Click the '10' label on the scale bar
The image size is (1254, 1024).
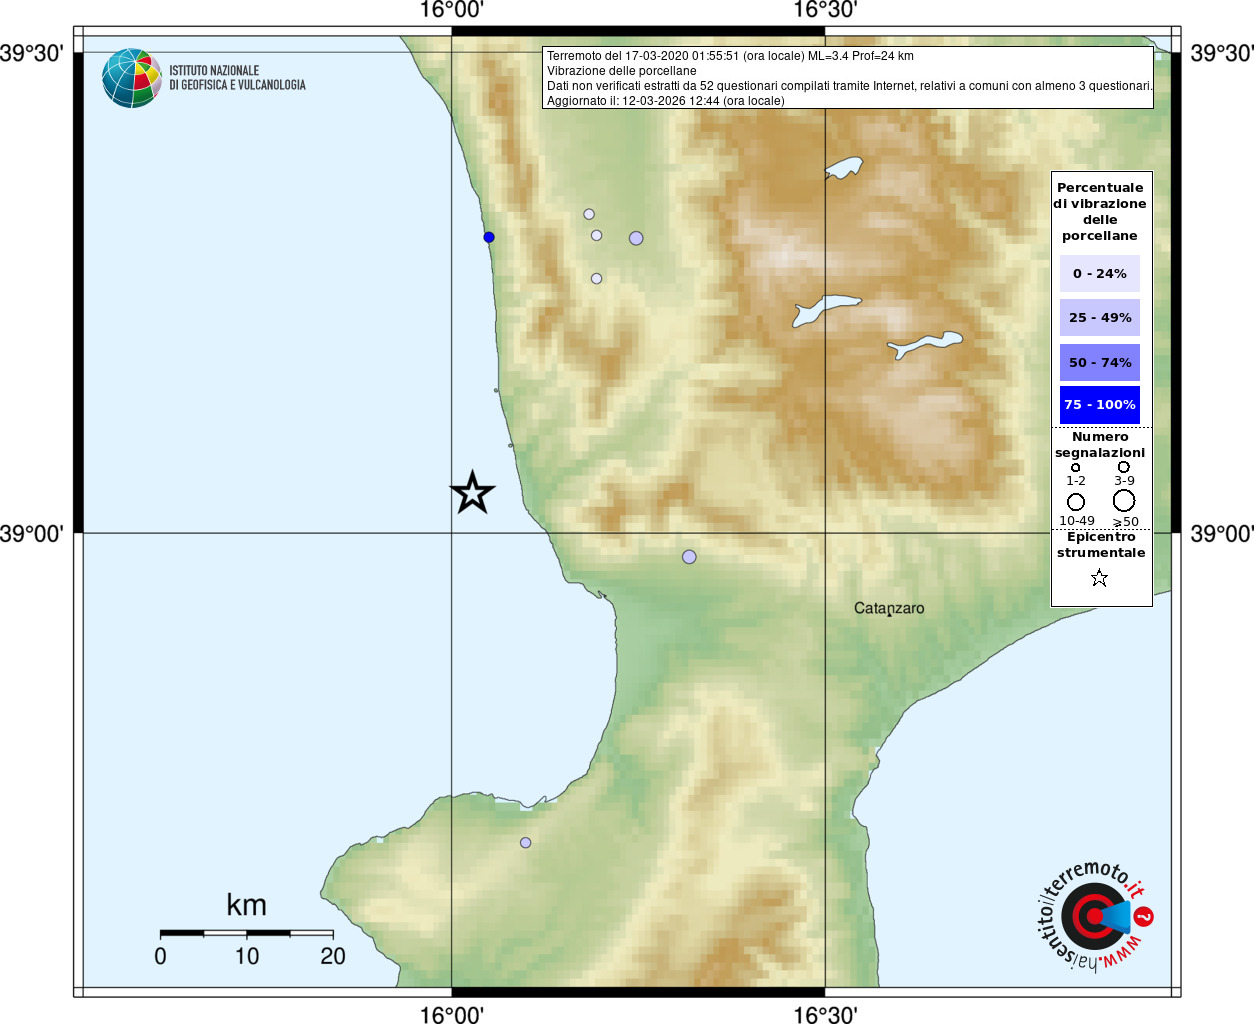247,956
